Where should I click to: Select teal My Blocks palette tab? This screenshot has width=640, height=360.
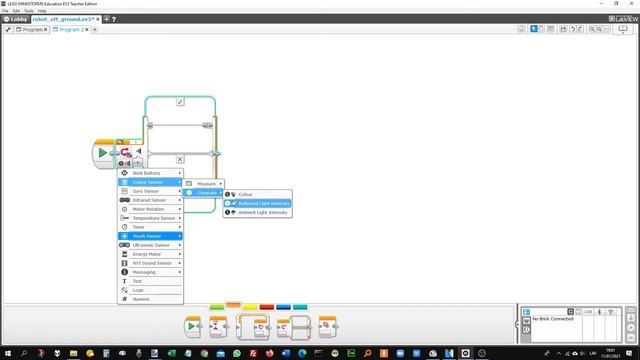click(x=300, y=307)
